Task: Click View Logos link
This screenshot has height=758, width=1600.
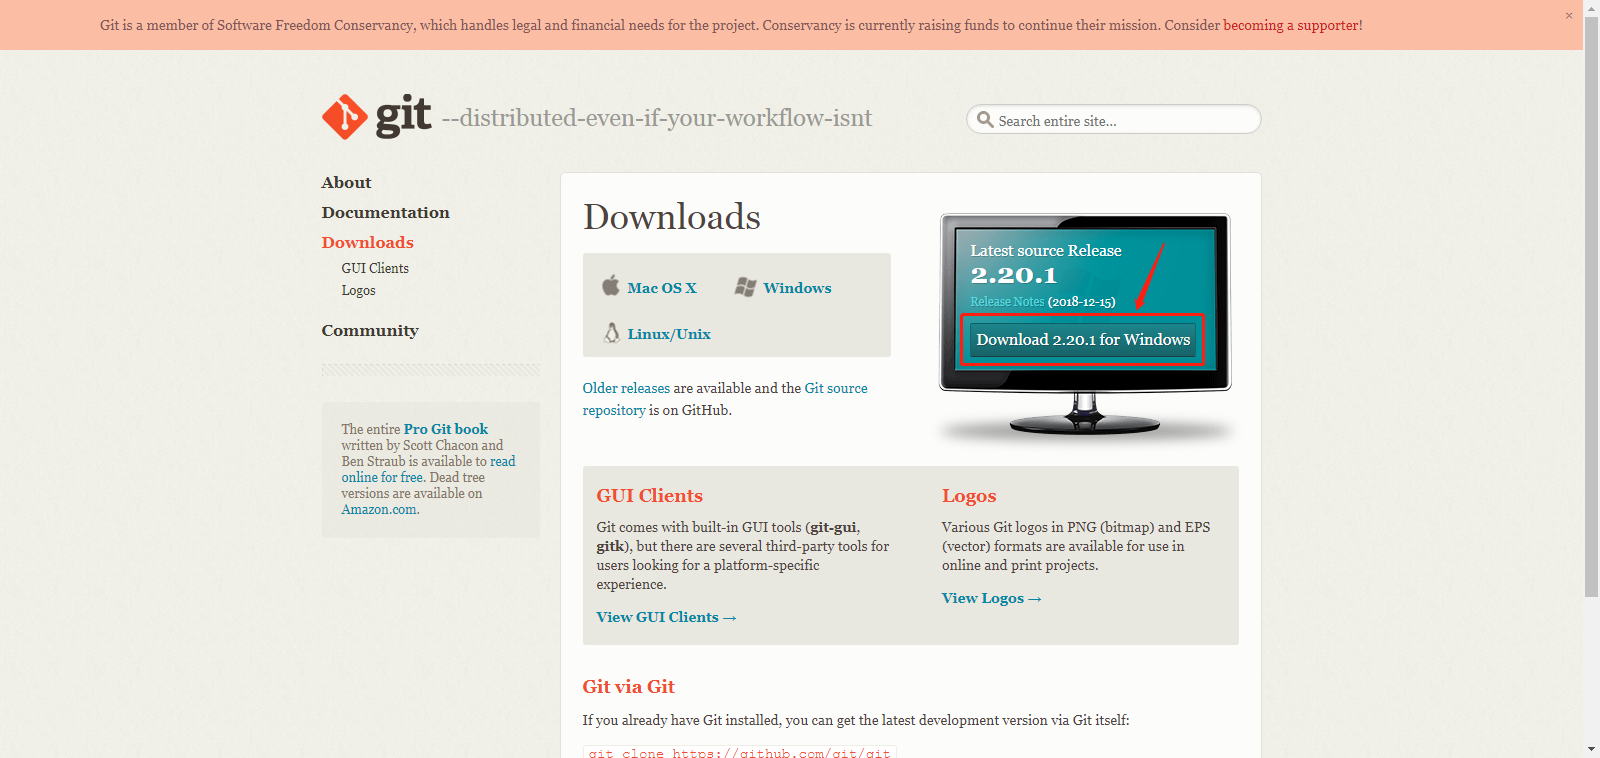Action: pyautogui.click(x=991, y=598)
